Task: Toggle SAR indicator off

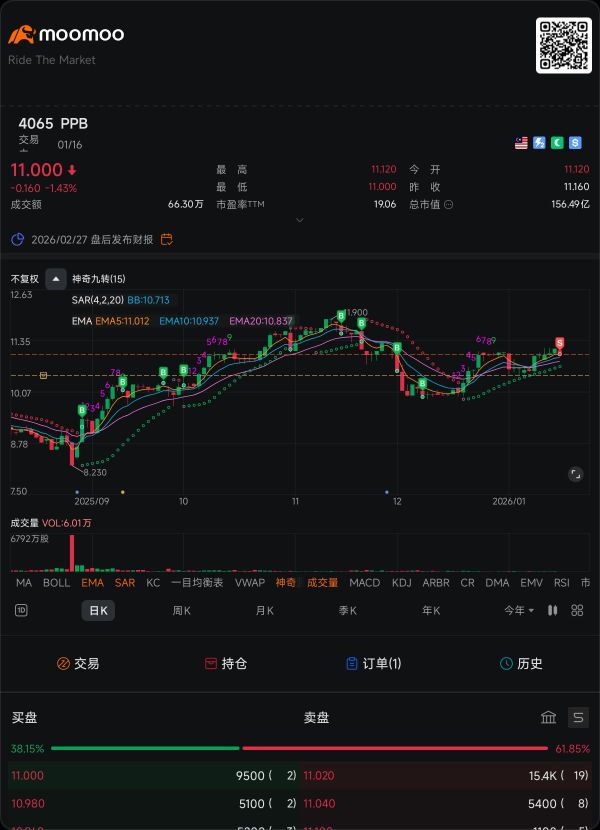Action: (x=125, y=583)
